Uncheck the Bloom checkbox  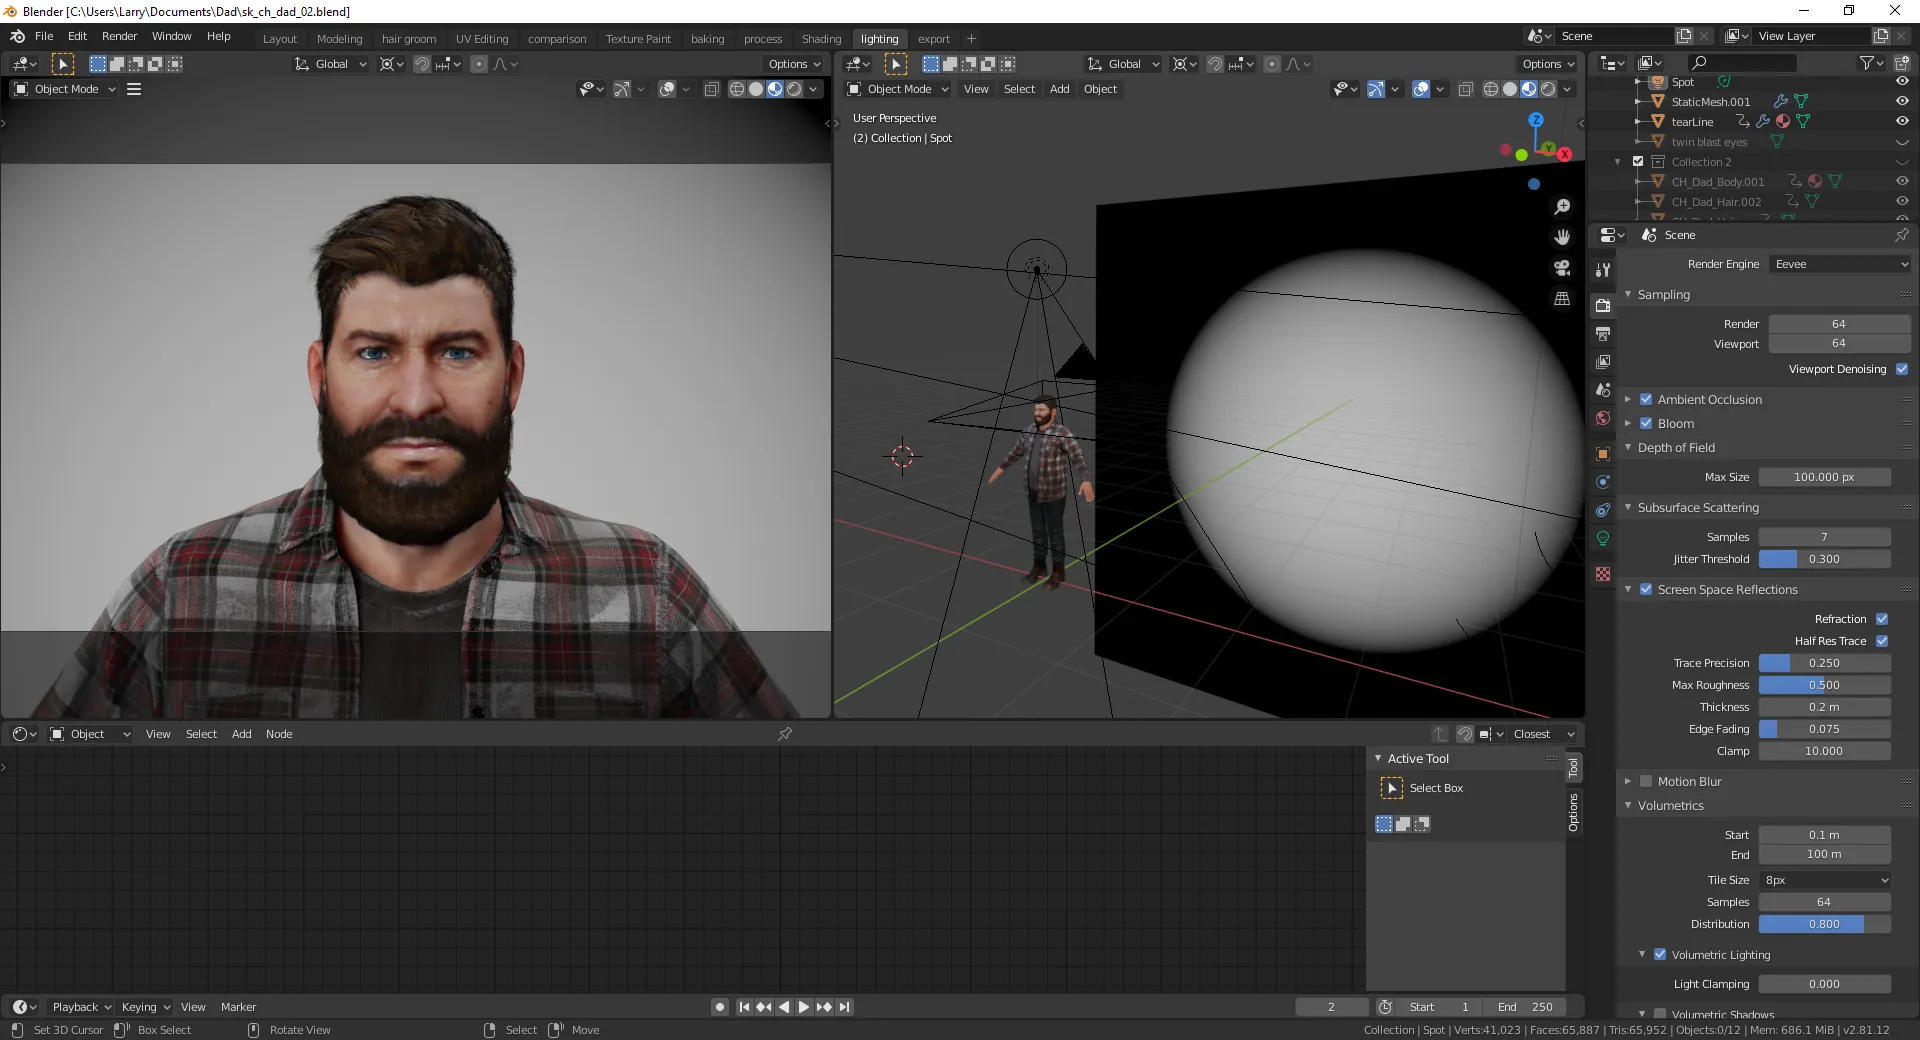click(x=1646, y=423)
